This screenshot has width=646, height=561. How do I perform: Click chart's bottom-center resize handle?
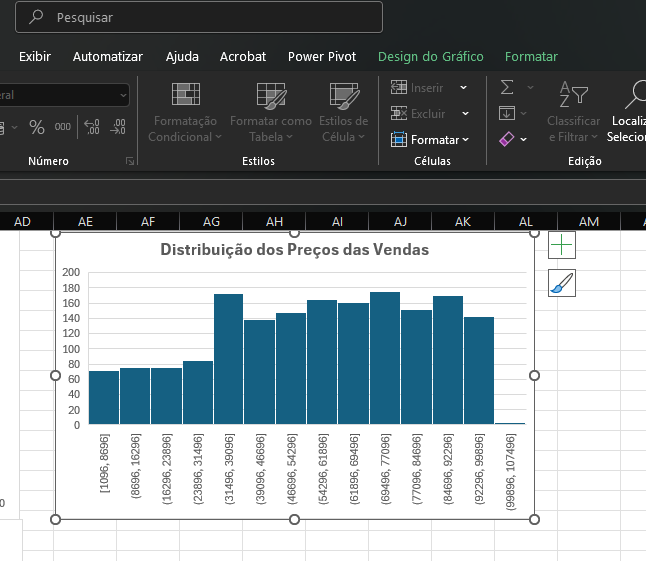click(294, 519)
